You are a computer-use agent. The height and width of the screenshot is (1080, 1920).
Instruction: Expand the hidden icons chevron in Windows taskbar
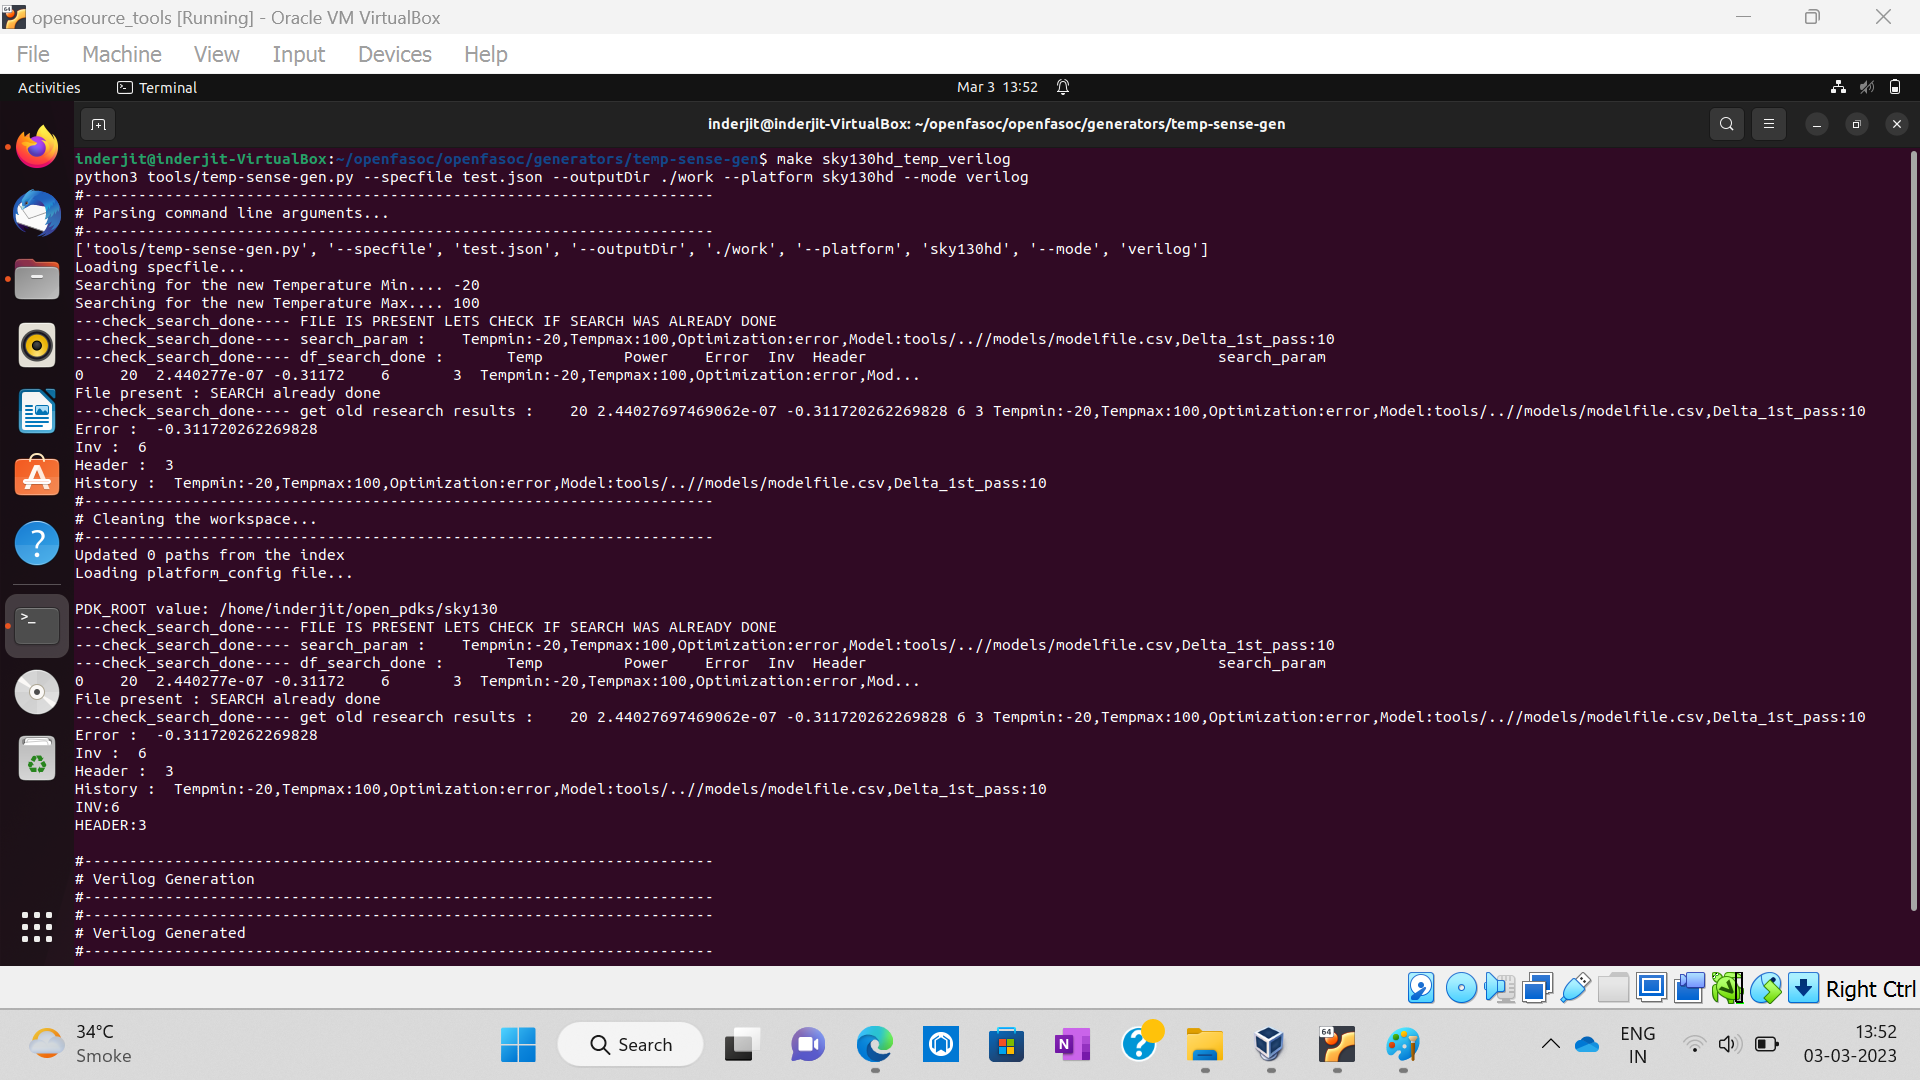click(1551, 1043)
